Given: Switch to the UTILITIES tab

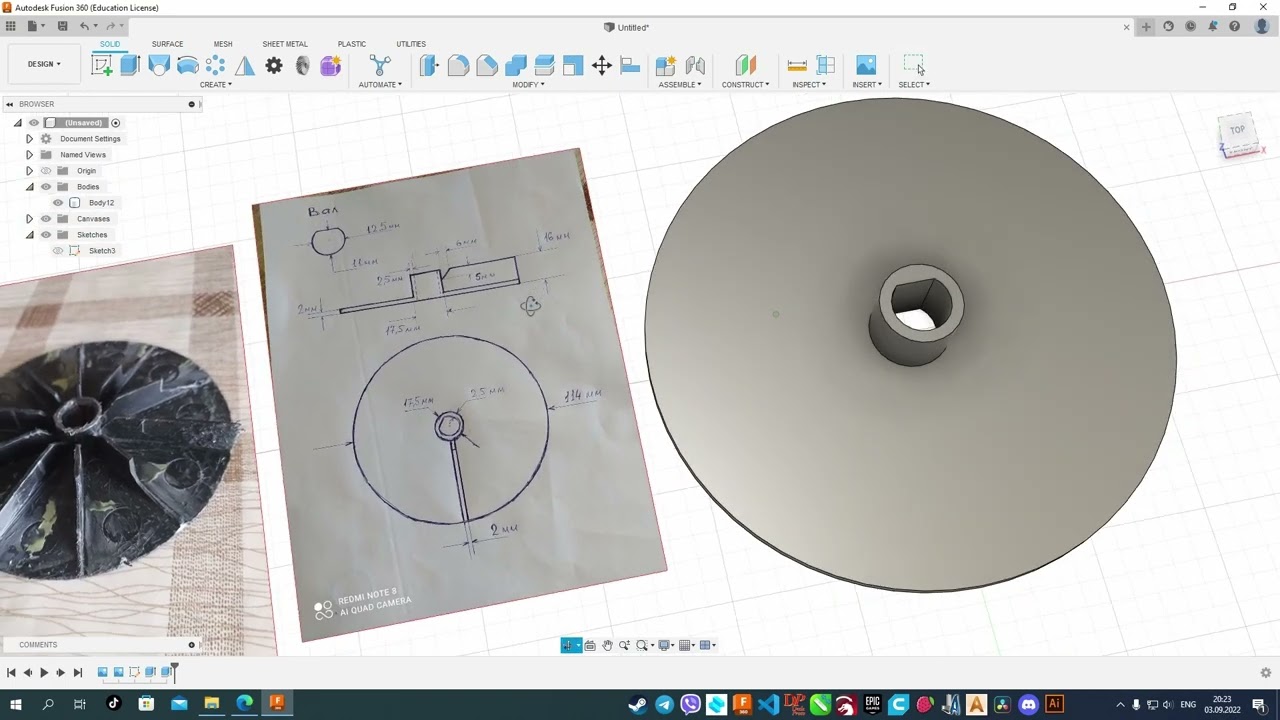Looking at the screenshot, I should 411,44.
